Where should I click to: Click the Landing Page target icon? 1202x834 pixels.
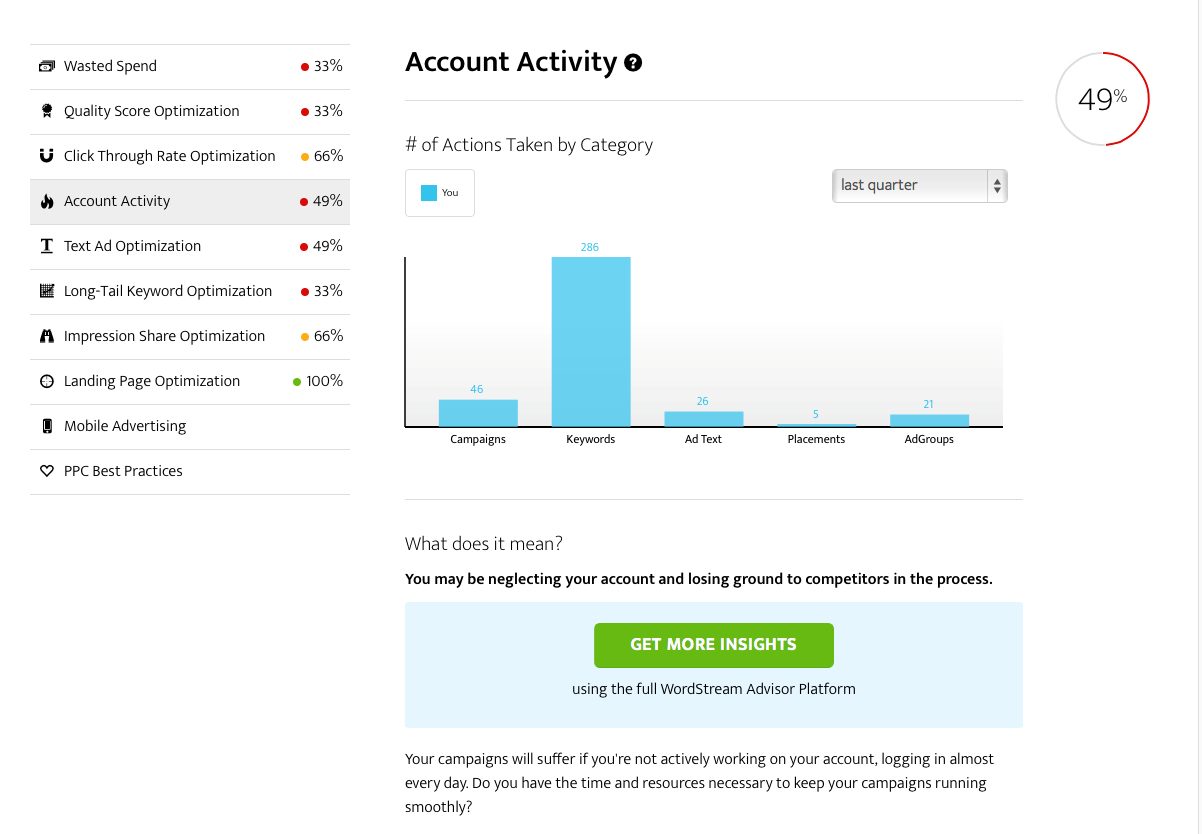point(46,381)
